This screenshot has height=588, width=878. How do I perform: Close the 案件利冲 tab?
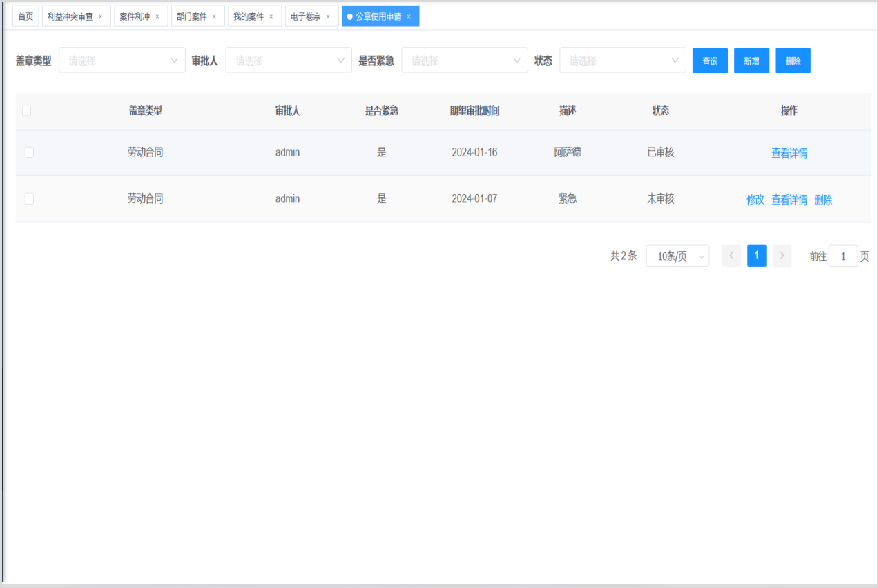click(x=157, y=17)
